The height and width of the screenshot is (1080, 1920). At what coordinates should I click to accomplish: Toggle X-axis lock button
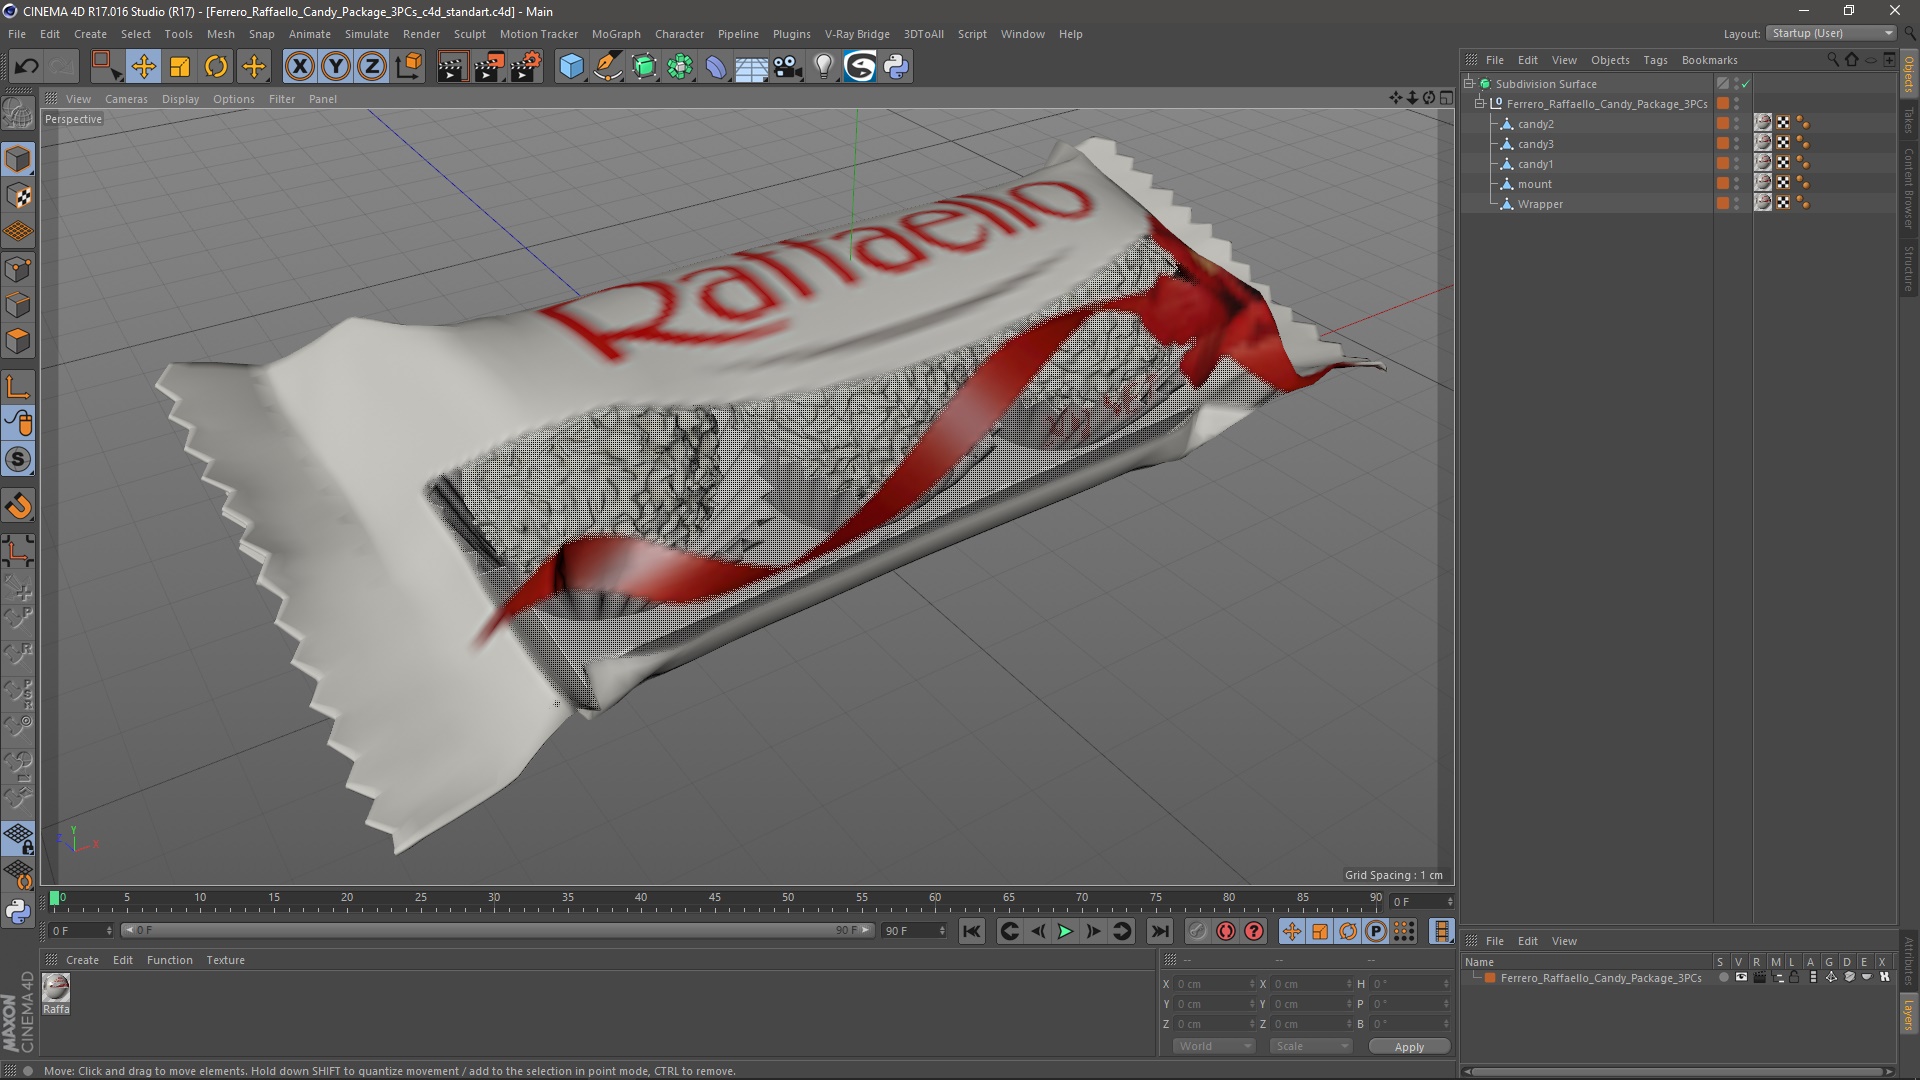(299, 67)
